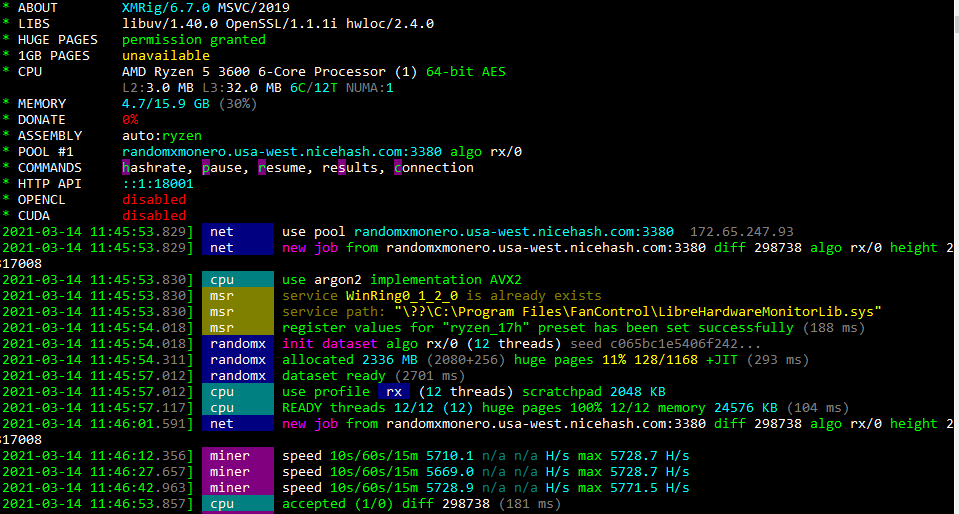
Task: Click the 'cpu' tag on 'accepted' line
Action: 238,503
